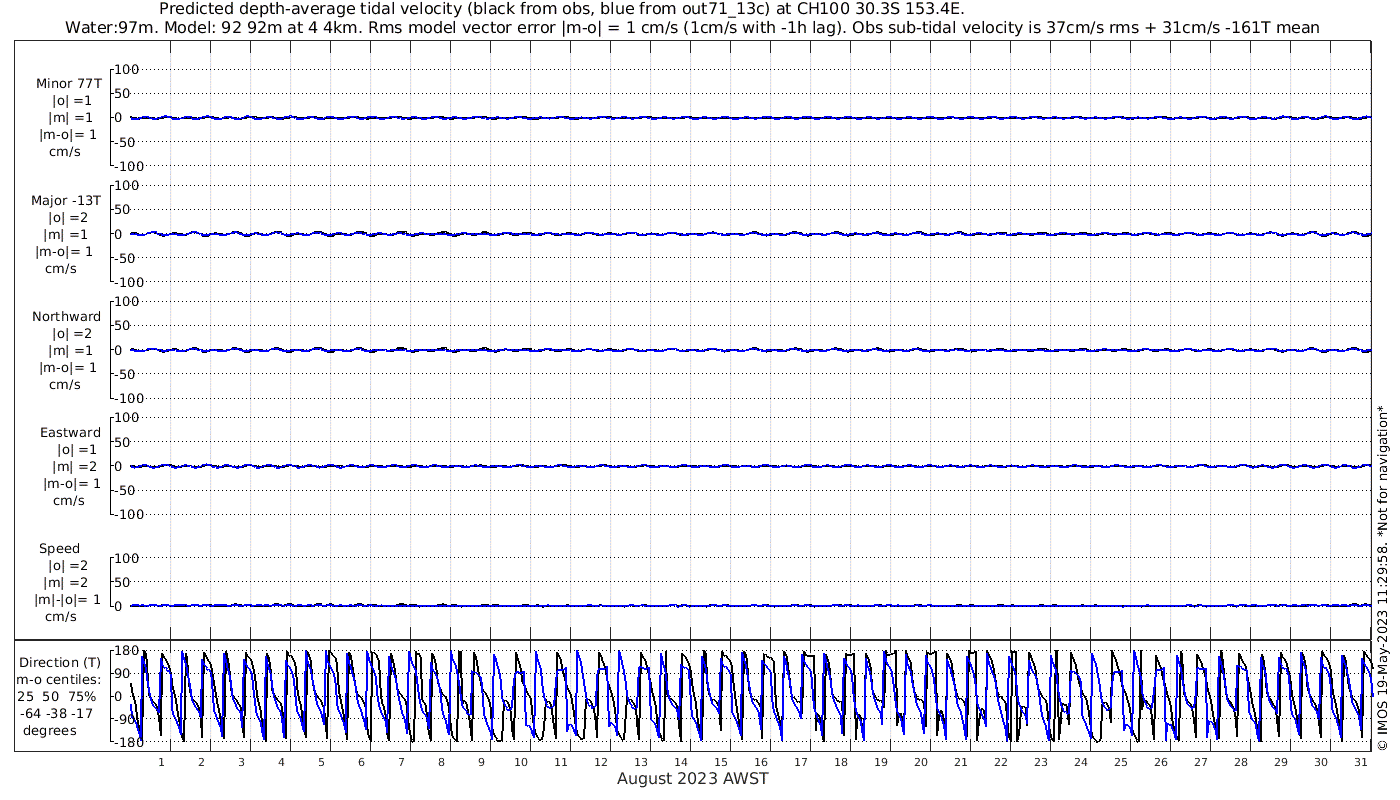Image resolution: width=1400 pixels, height=800 pixels.
Task: Click the '100' tick of Minor panel axis
Action: pyautogui.click(x=128, y=69)
